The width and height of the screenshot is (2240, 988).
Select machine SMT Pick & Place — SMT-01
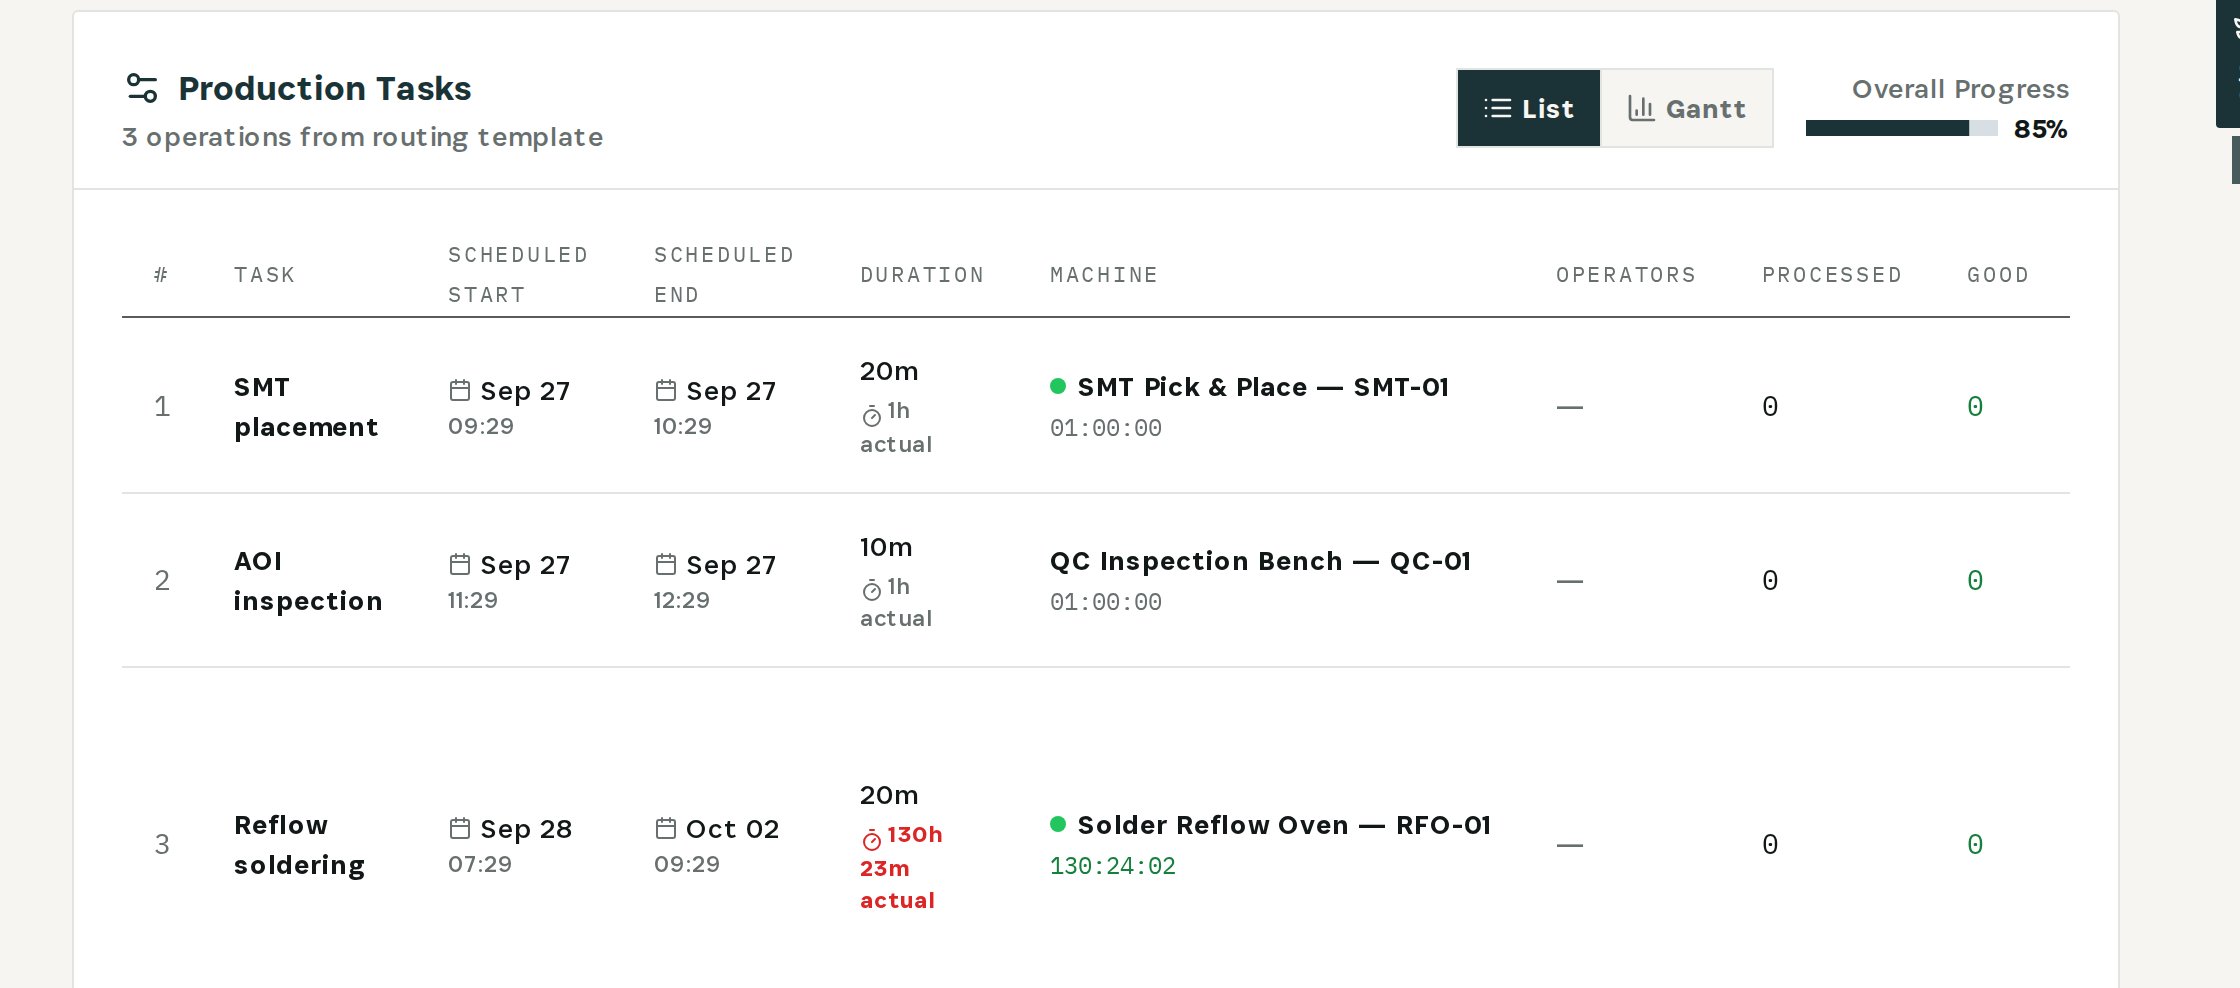pos(1263,387)
